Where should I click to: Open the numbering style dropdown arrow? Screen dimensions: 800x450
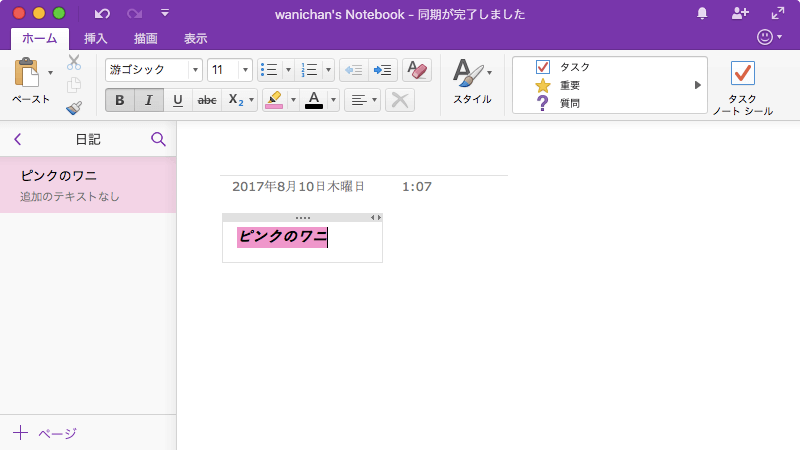click(x=328, y=70)
